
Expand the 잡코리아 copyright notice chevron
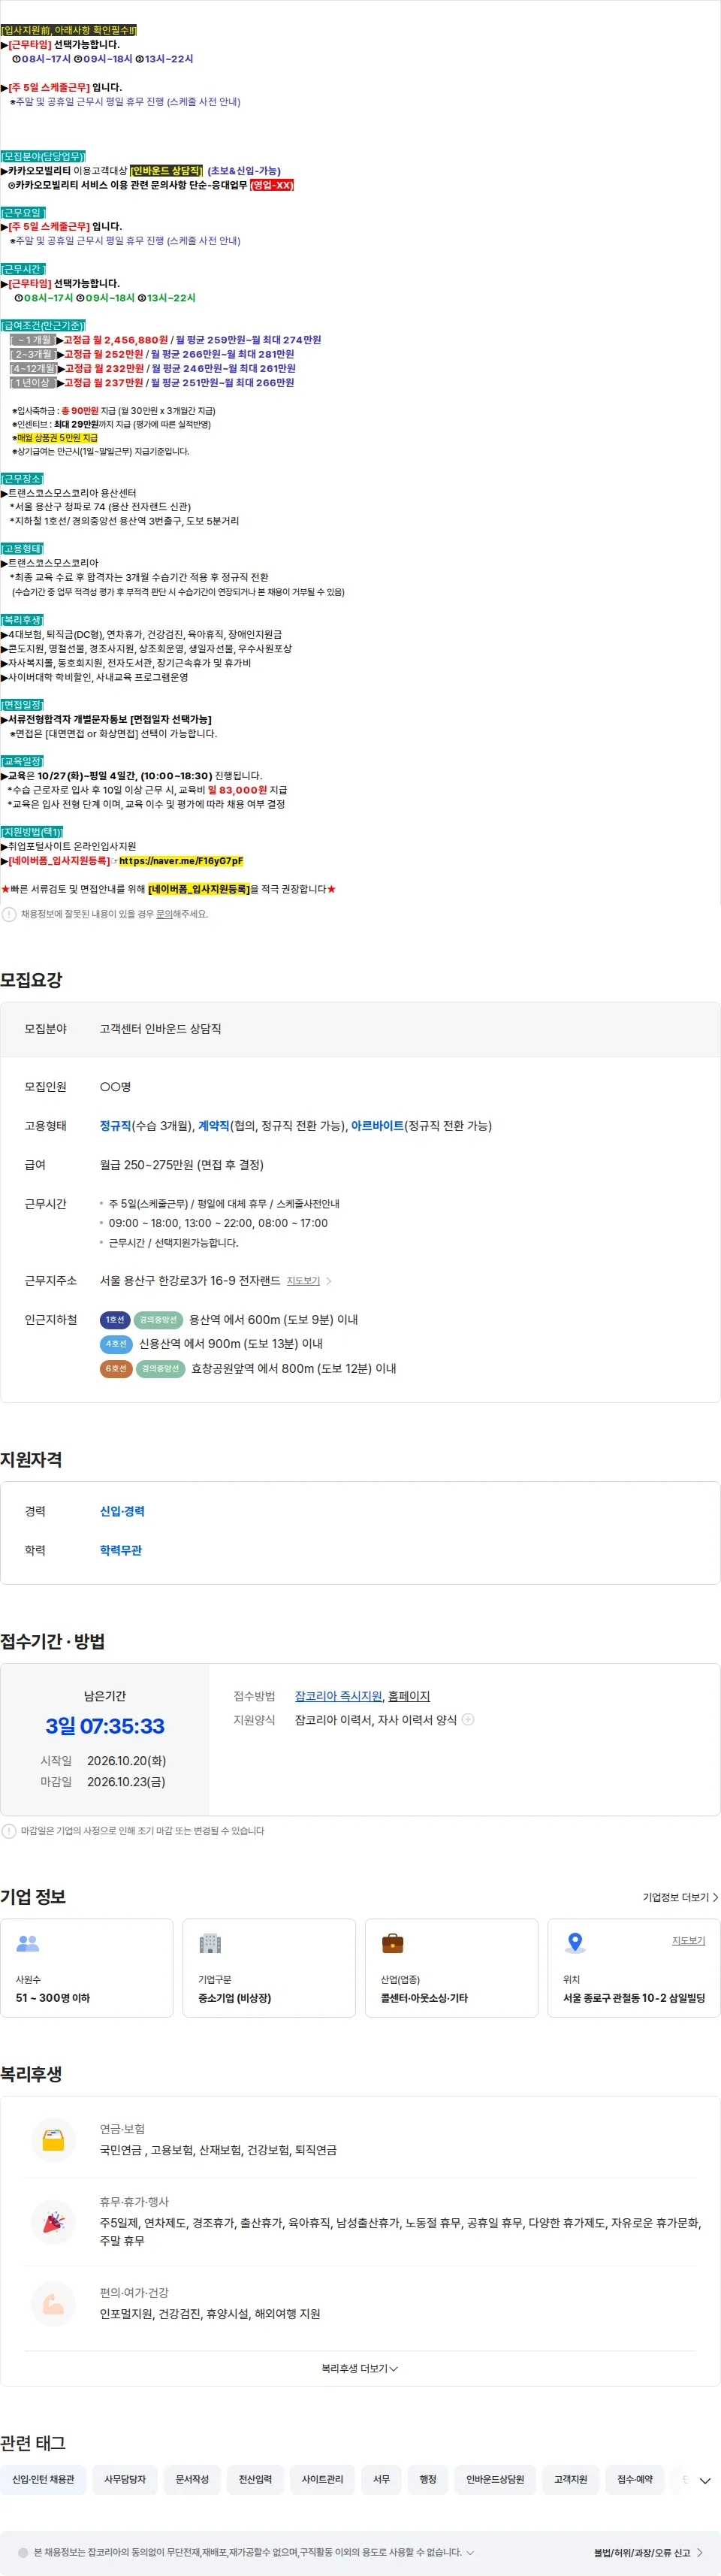point(470,2552)
